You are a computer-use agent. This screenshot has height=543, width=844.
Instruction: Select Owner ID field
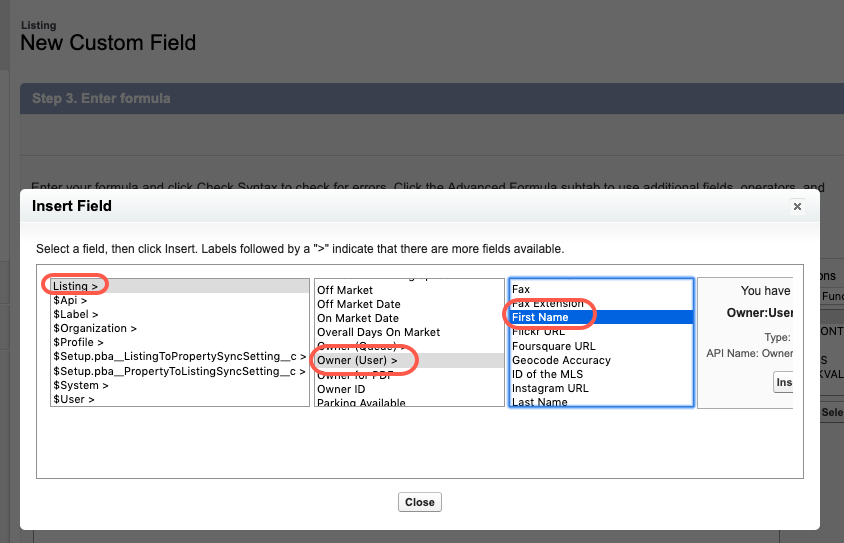coord(409,389)
